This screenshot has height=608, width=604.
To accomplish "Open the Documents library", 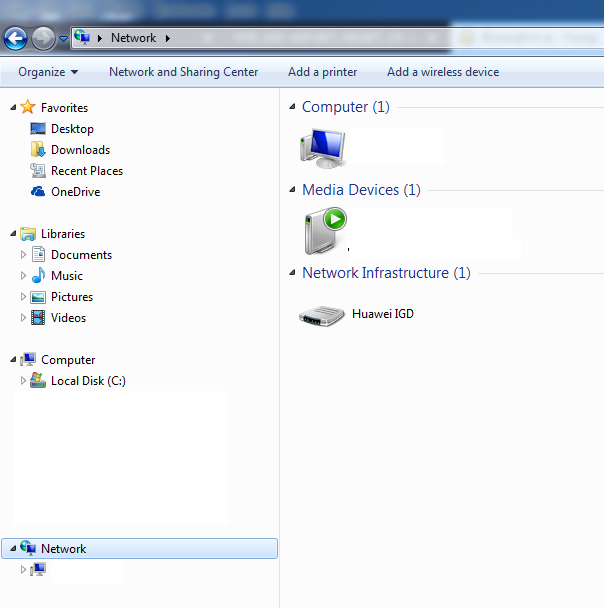I will tap(81, 255).
